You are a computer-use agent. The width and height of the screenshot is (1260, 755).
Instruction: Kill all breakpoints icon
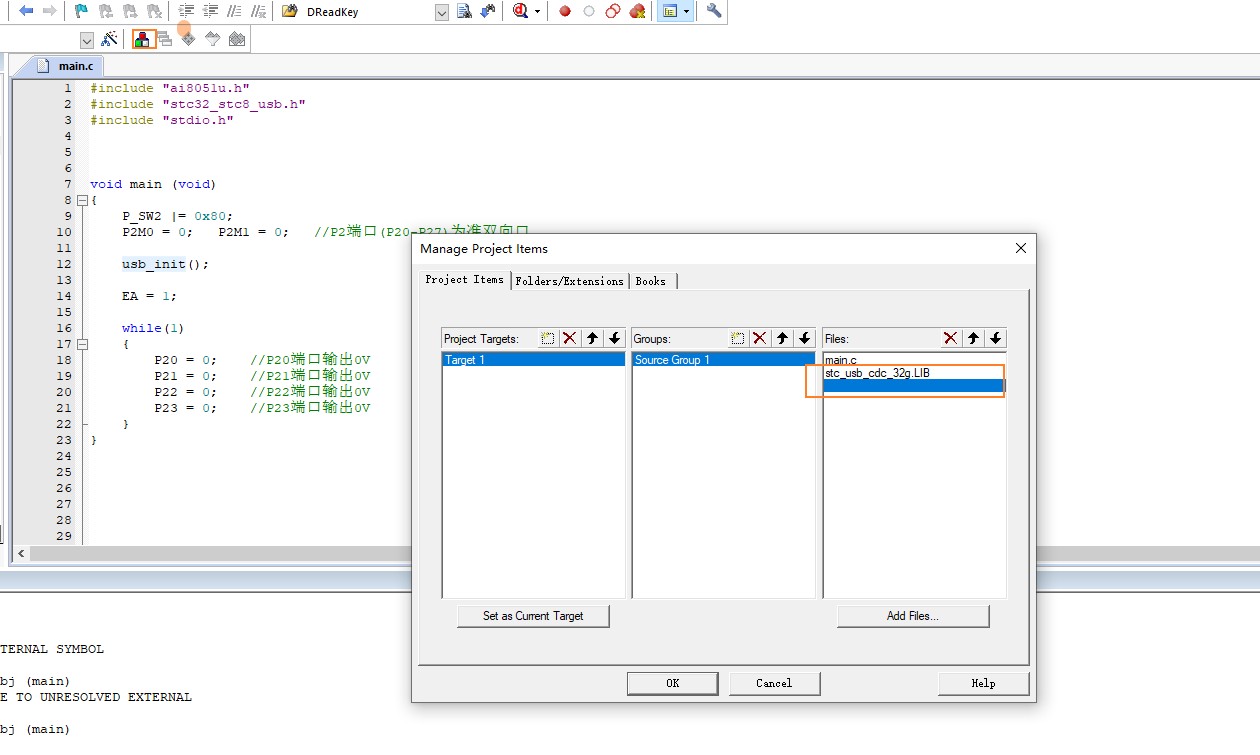637,11
